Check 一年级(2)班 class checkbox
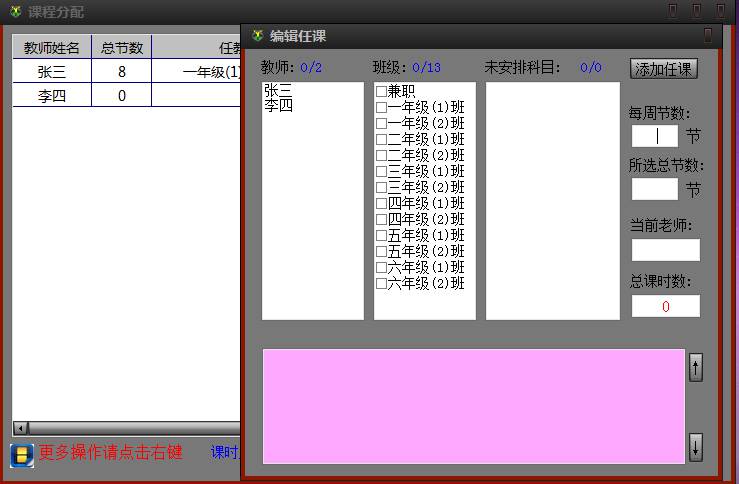 (x=381, y=123)
